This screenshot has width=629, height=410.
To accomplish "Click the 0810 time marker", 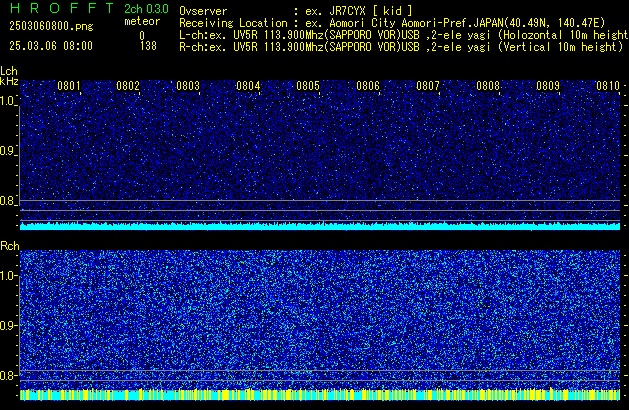I will [608, 86].
